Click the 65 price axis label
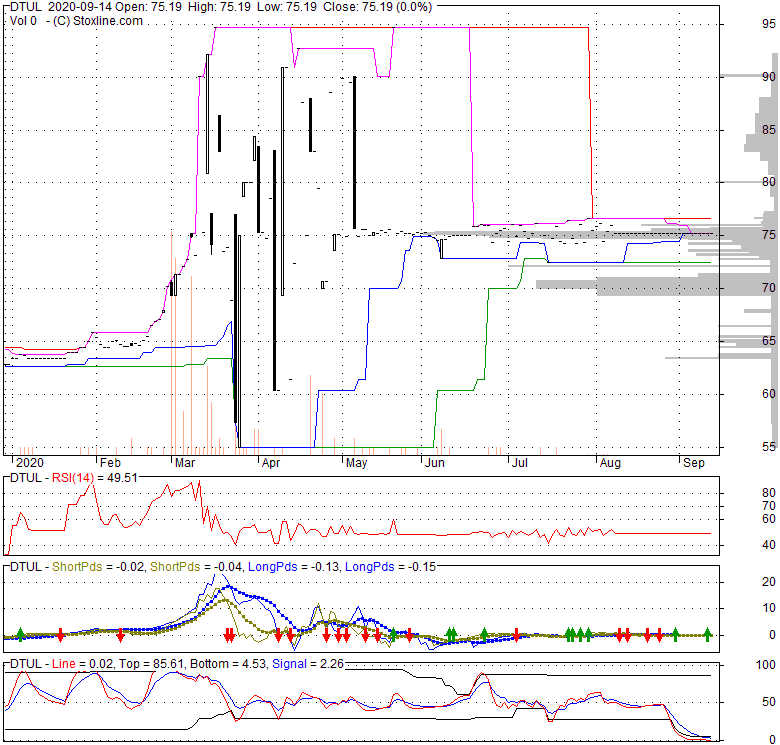The height and width of the screenshot is (745, 780). click(769, 341)
